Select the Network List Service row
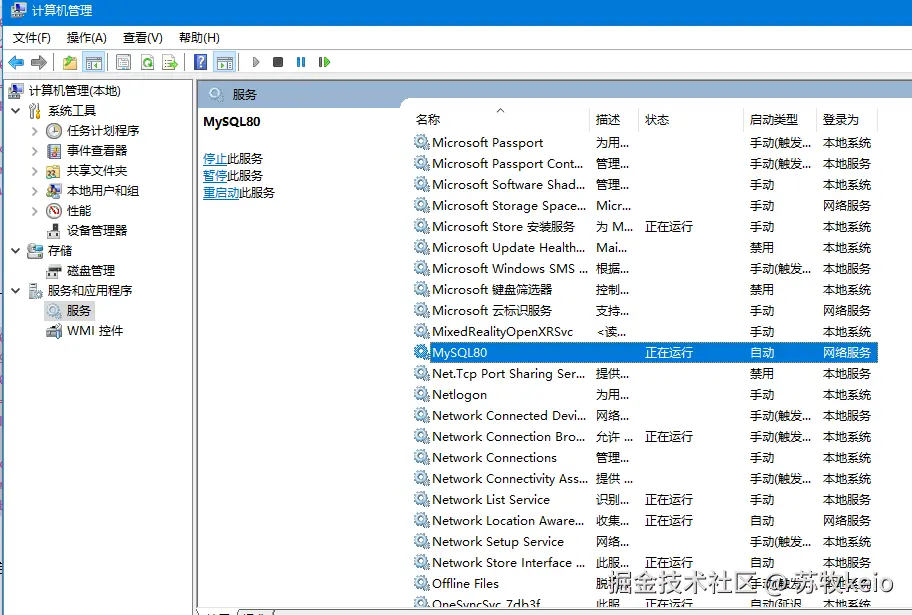Screen dimensions: 912x615 (x=644, y=499)
